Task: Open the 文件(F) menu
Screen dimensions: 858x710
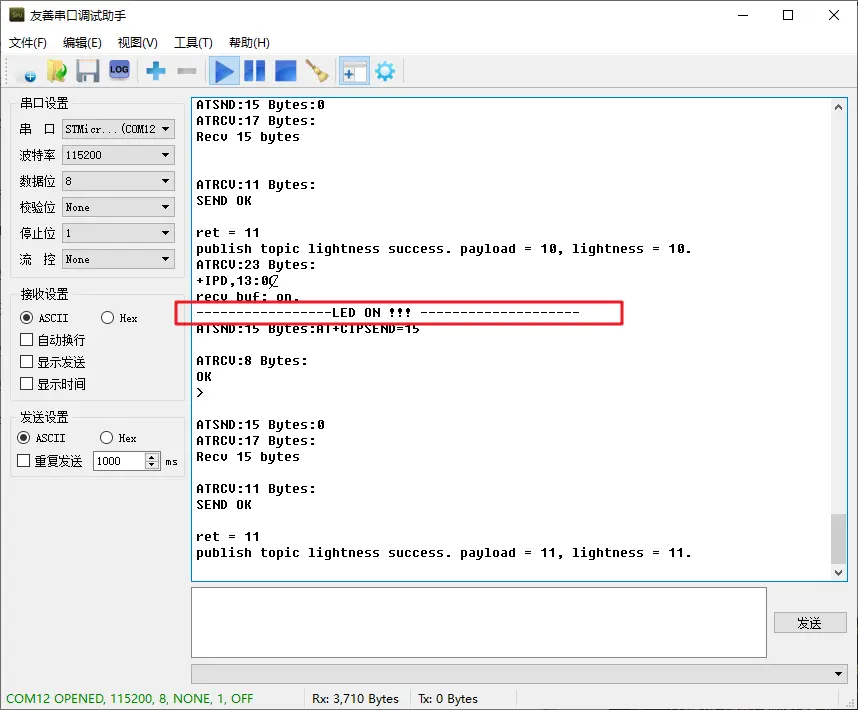Action: [x=28, y=43]
